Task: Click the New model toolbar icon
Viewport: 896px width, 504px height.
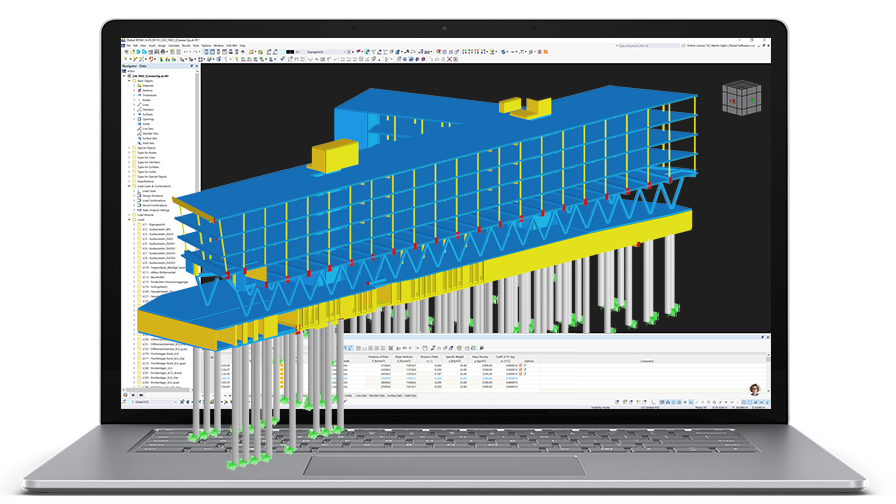Action: pyautogui.click(x=126, y=52)
